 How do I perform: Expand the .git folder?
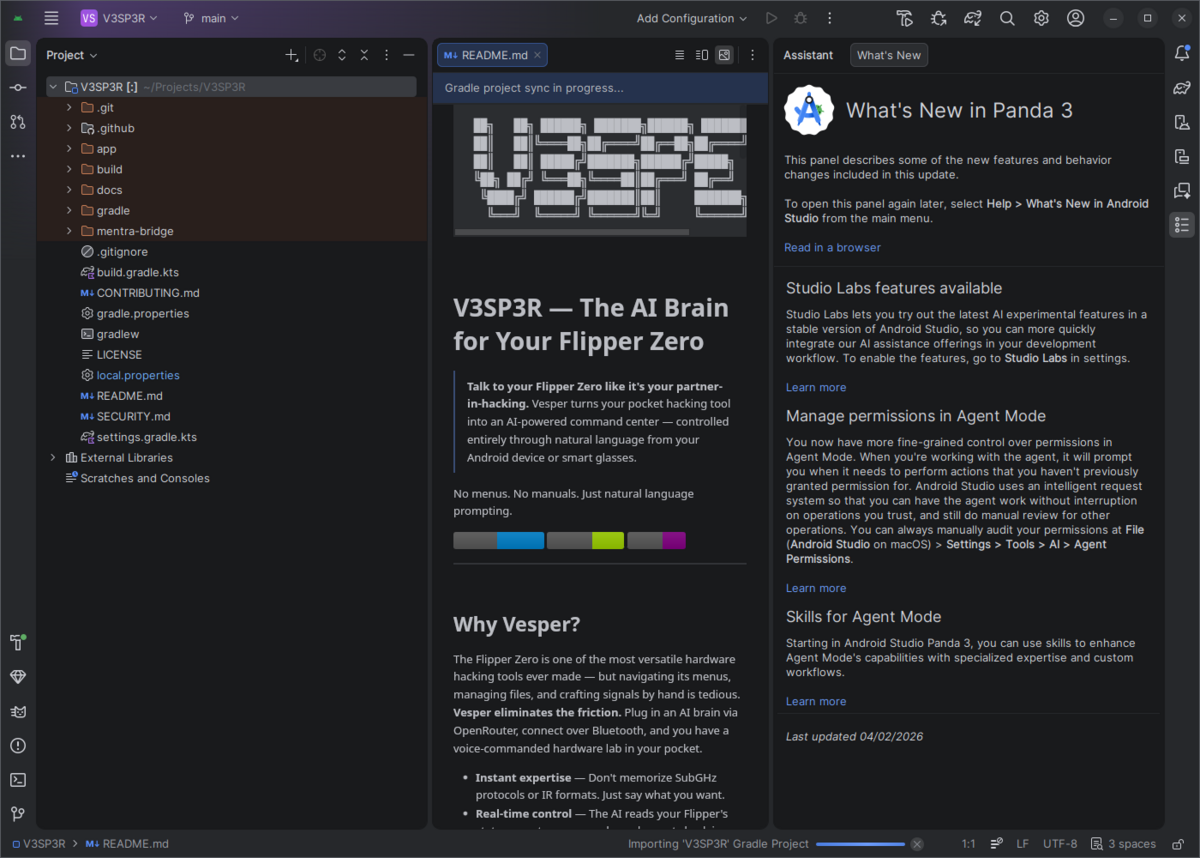tap(69, 108)
